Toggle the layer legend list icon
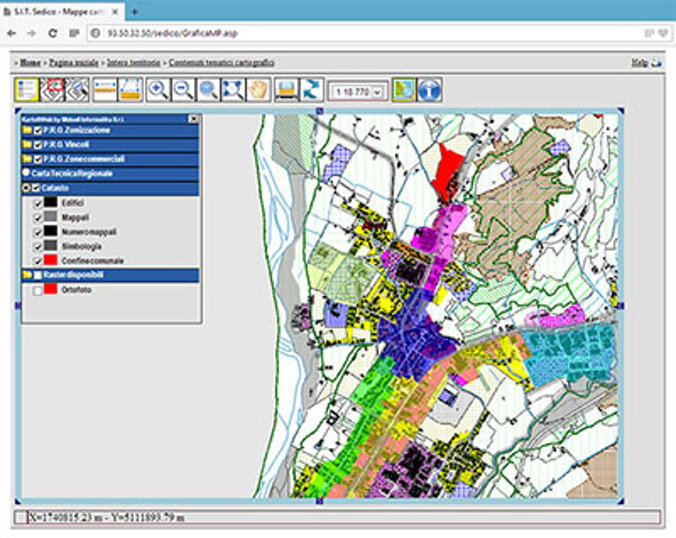Image resolution: width=676 pixels, height=538 pixels. 27,90
